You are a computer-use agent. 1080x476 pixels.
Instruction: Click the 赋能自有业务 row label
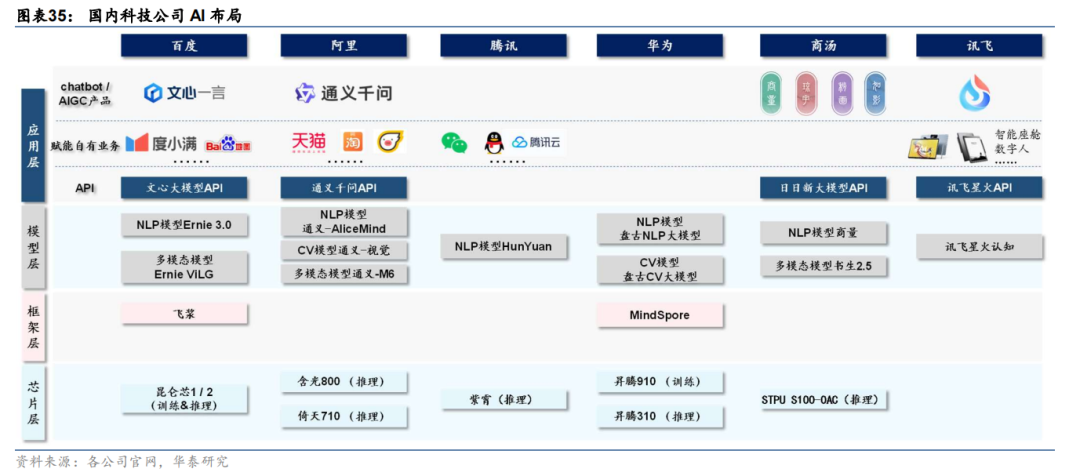(85, 146)
